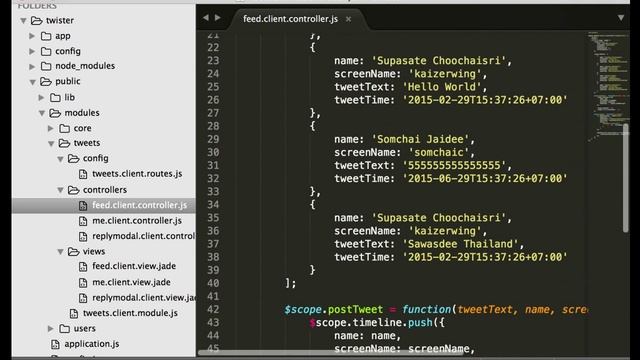Click the tweets folder icon
This screenshot has height=360, width=640.
pos(64,143)
